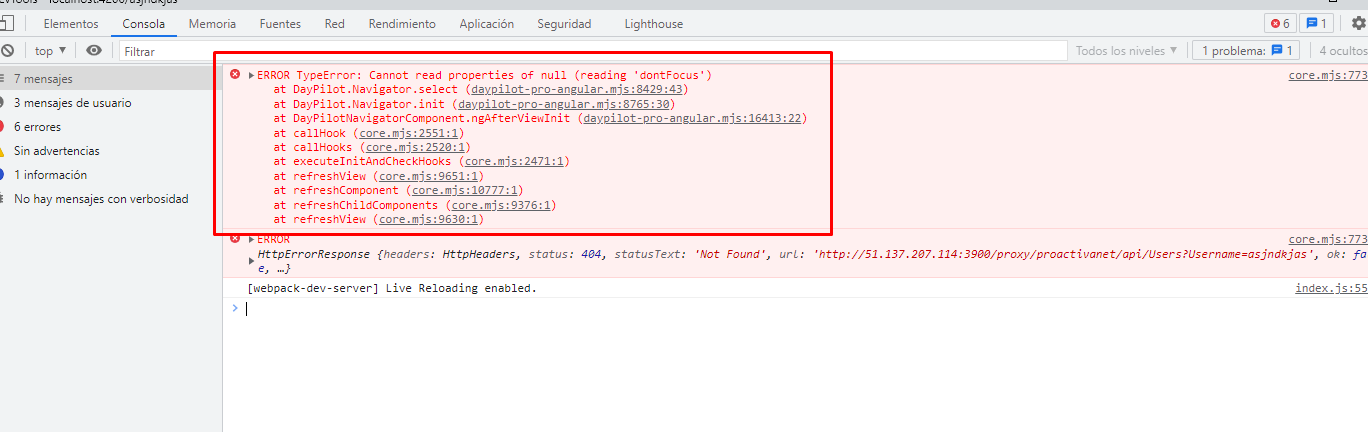Open source link core.mjs:2551:1
The width and height of the screenshot is (1368, 432).
click(407, 132)
